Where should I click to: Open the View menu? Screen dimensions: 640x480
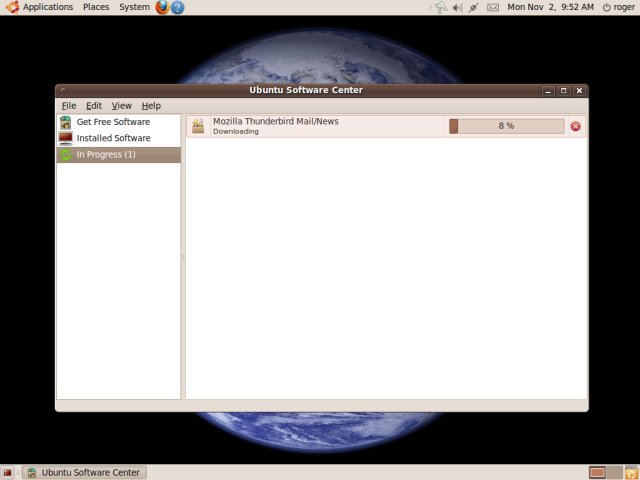pos(122,106)
